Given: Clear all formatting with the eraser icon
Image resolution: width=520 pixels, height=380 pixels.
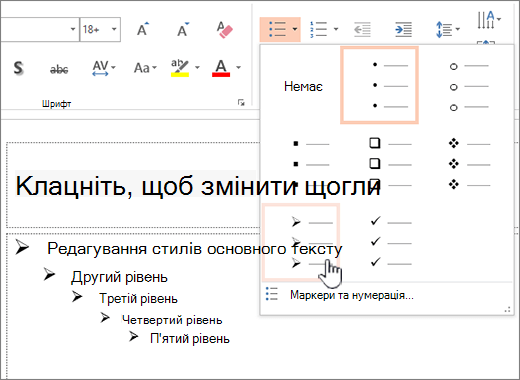Looking at the screenshot, I should 224,29.
